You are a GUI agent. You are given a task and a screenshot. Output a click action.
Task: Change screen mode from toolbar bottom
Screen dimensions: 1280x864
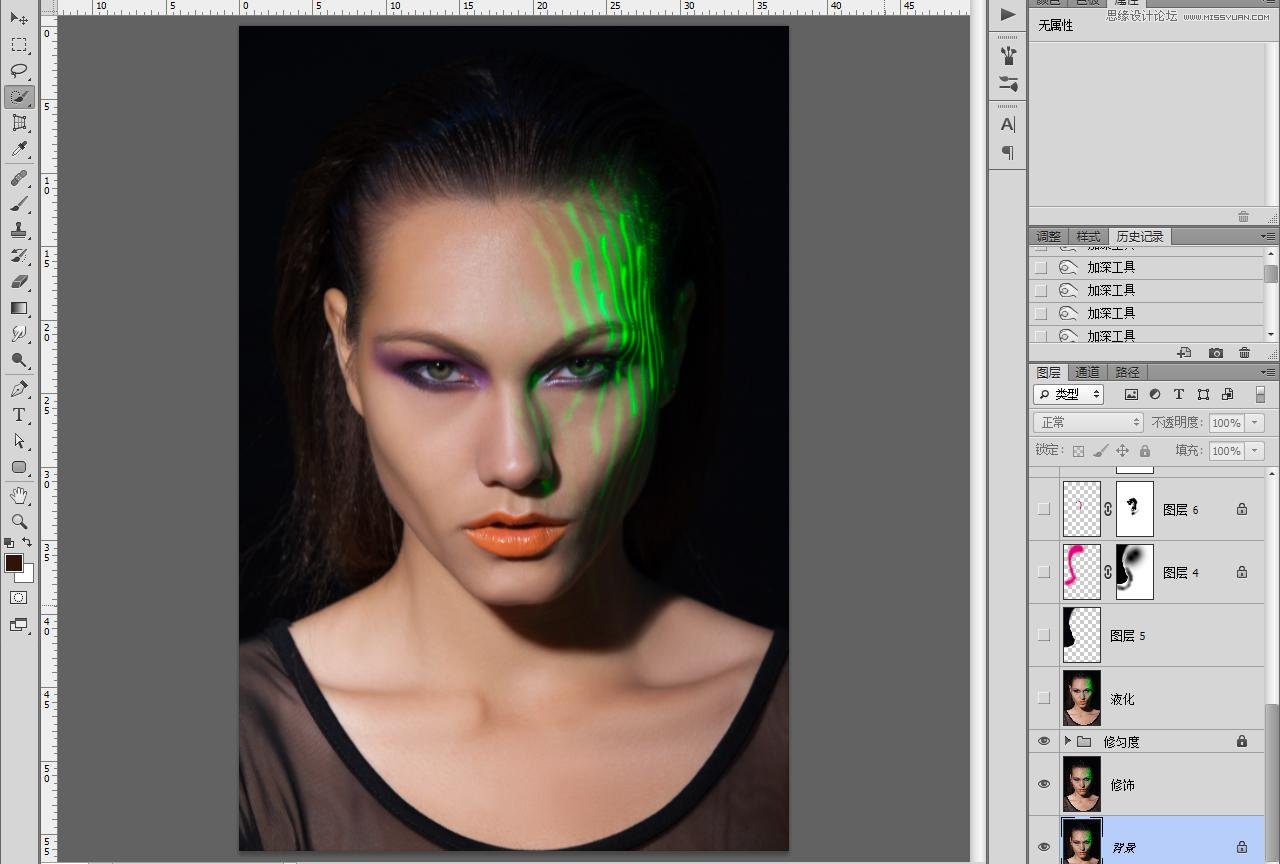(x=19, y=625)
